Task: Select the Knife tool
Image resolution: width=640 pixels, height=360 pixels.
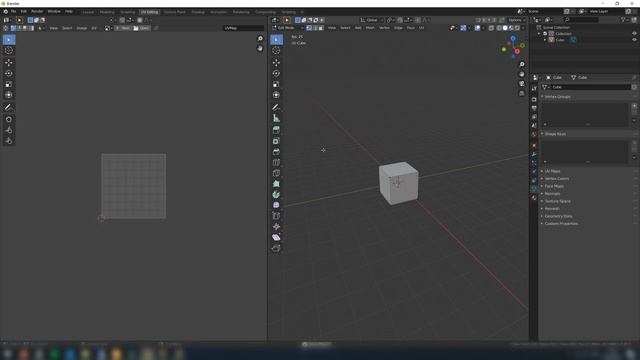Action: 276,173
